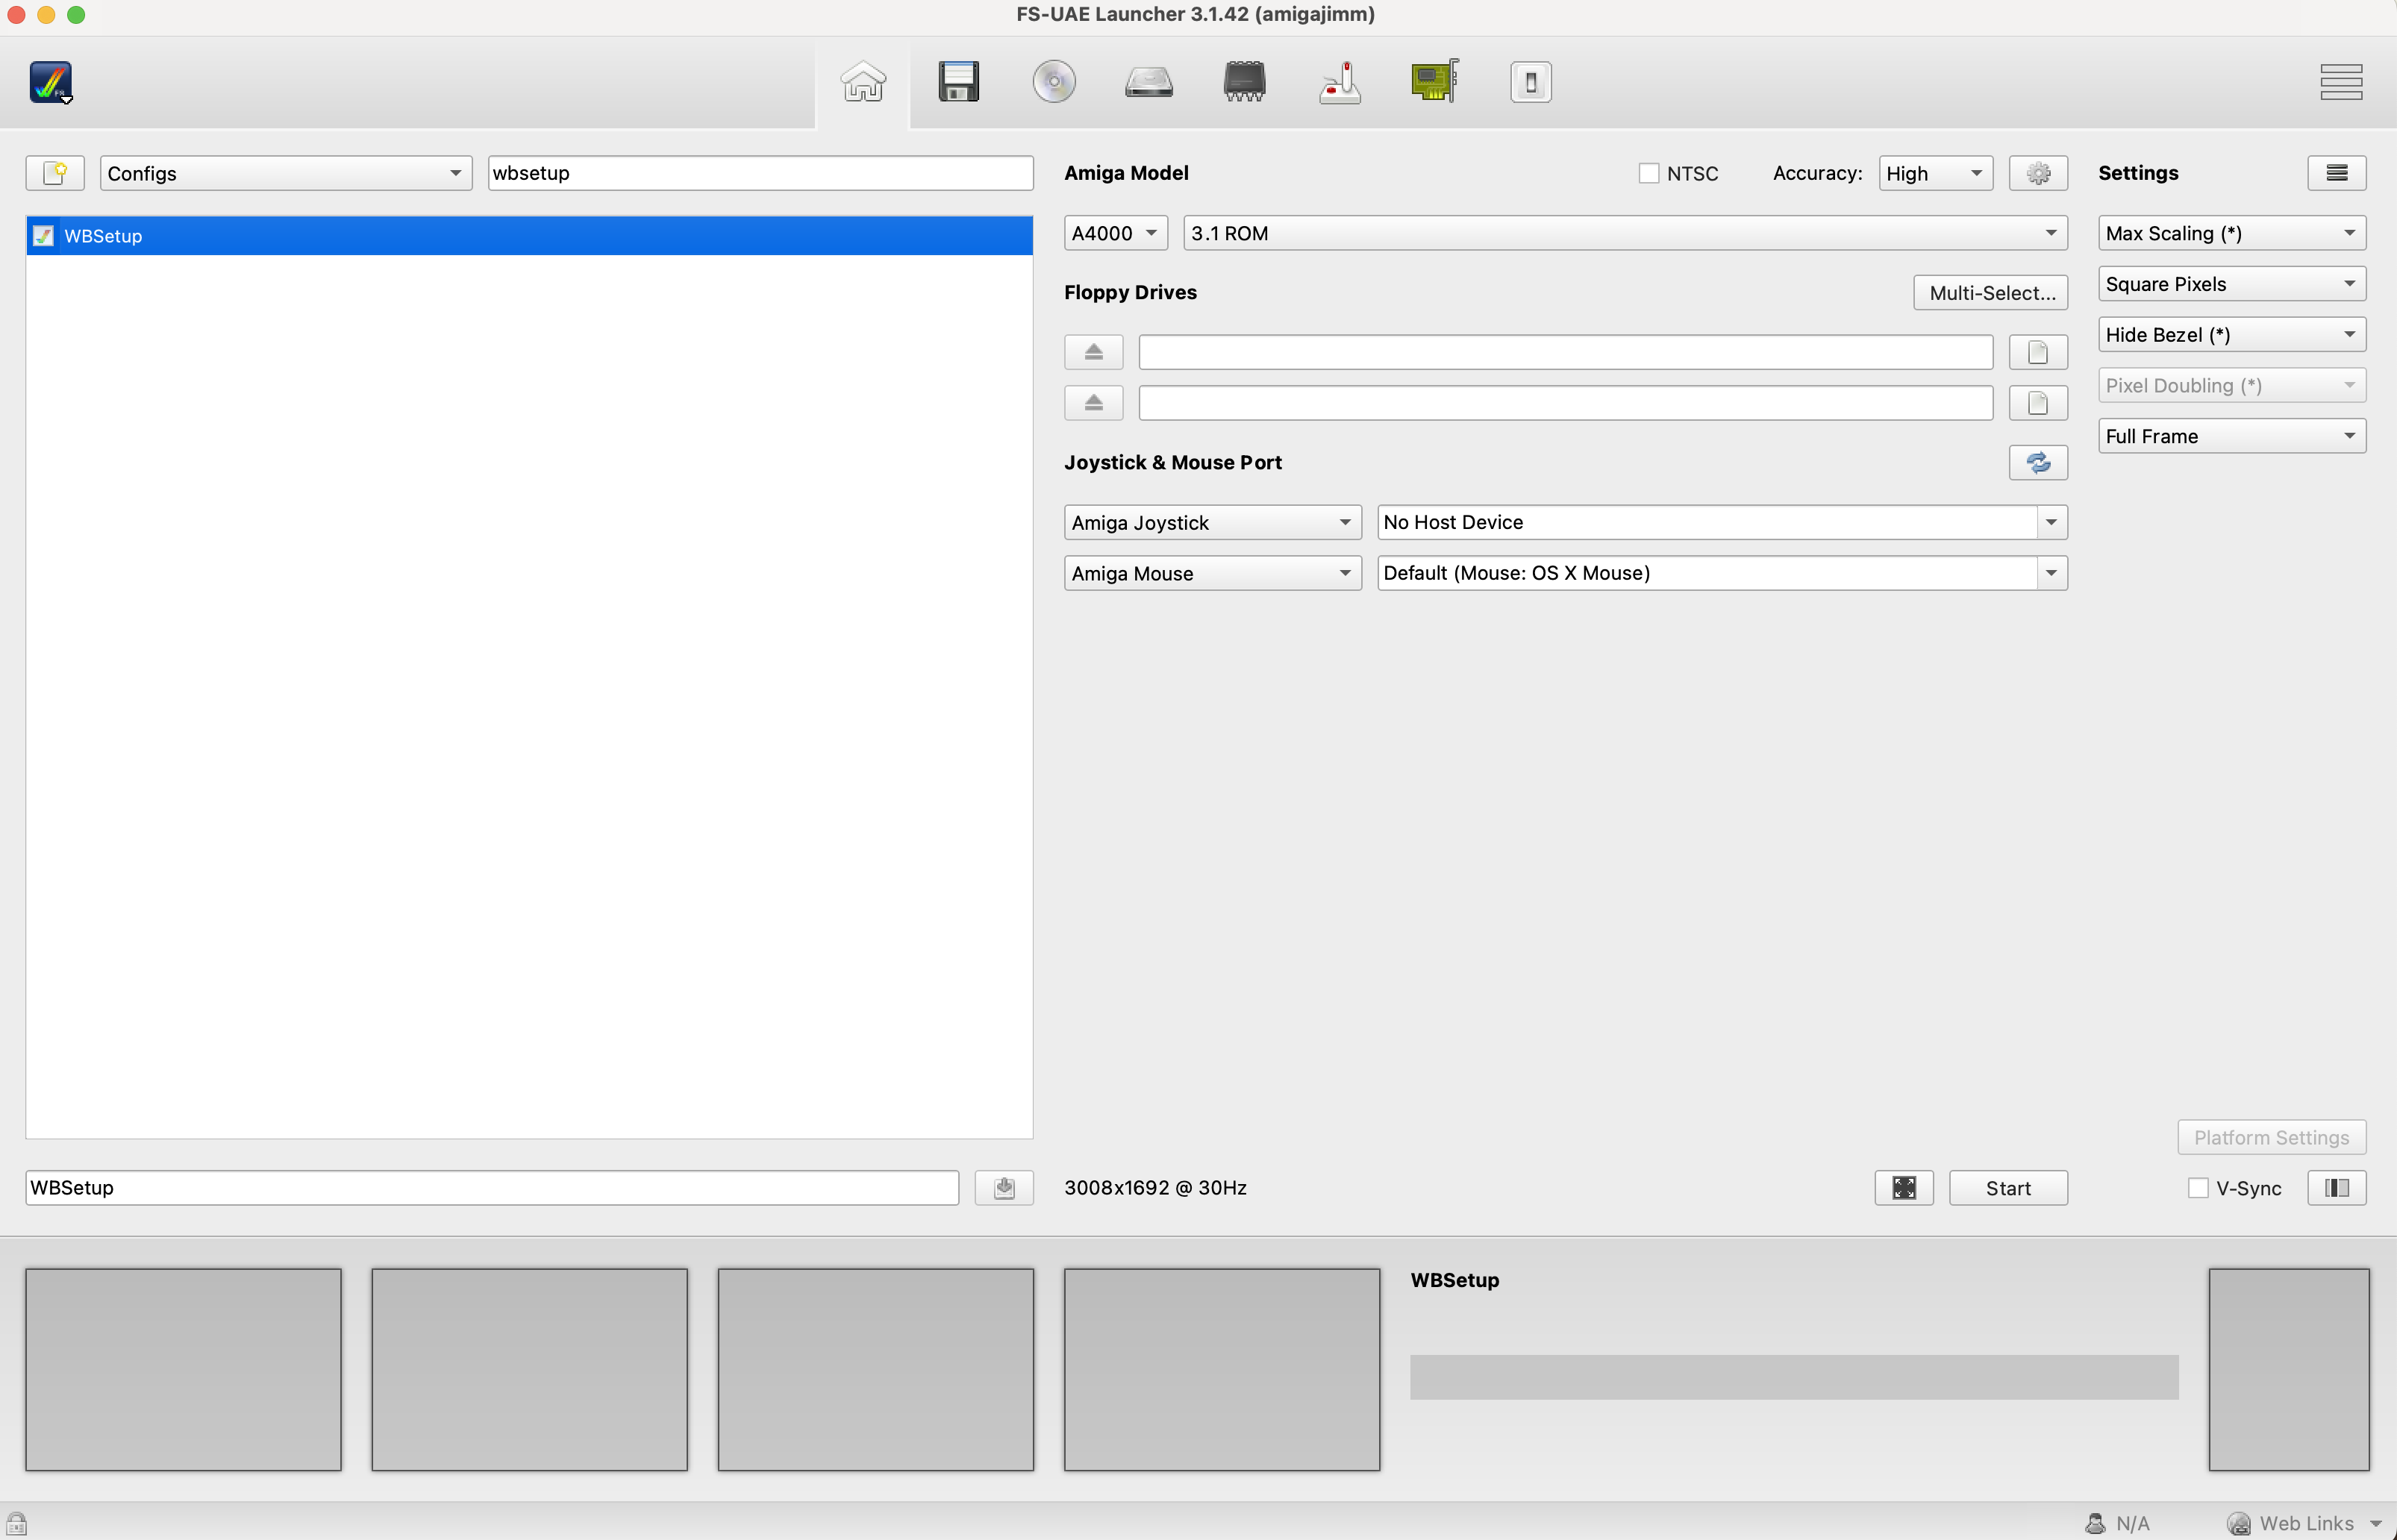The image size is (2397, 1540).
Task: Open the CD-ROM drives tab icon
Action: (x=1053, y=82)
